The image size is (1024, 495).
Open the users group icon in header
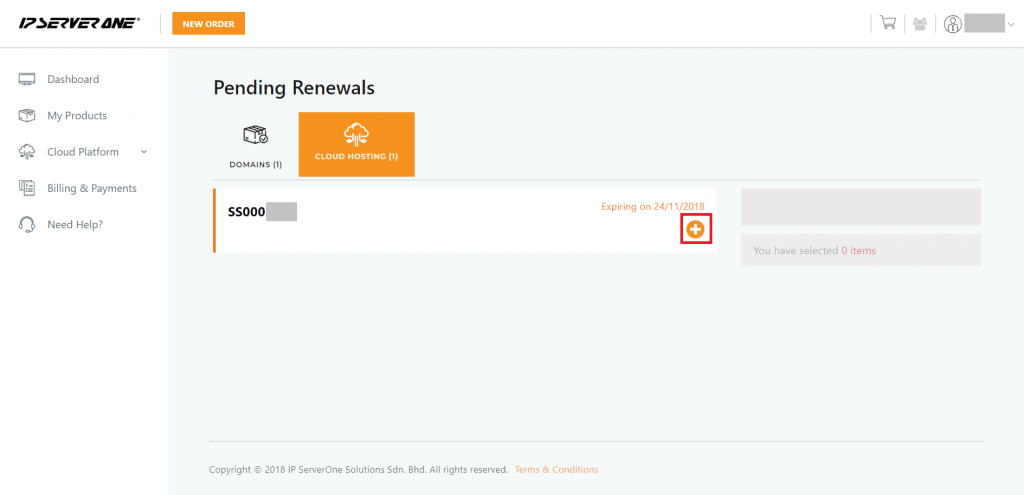pyautogui.click(x=920, y=24)
